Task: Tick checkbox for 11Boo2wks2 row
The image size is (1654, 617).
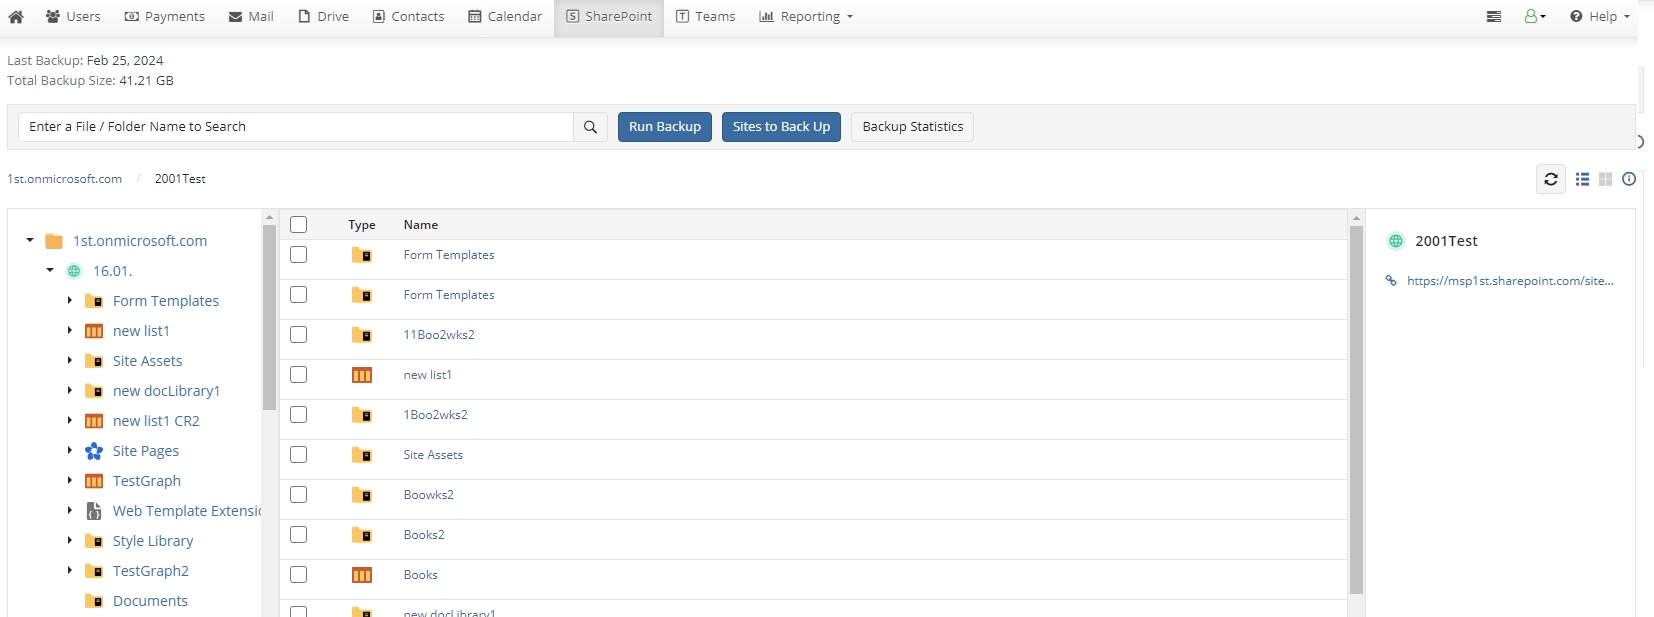Action: tap(298, 335)
